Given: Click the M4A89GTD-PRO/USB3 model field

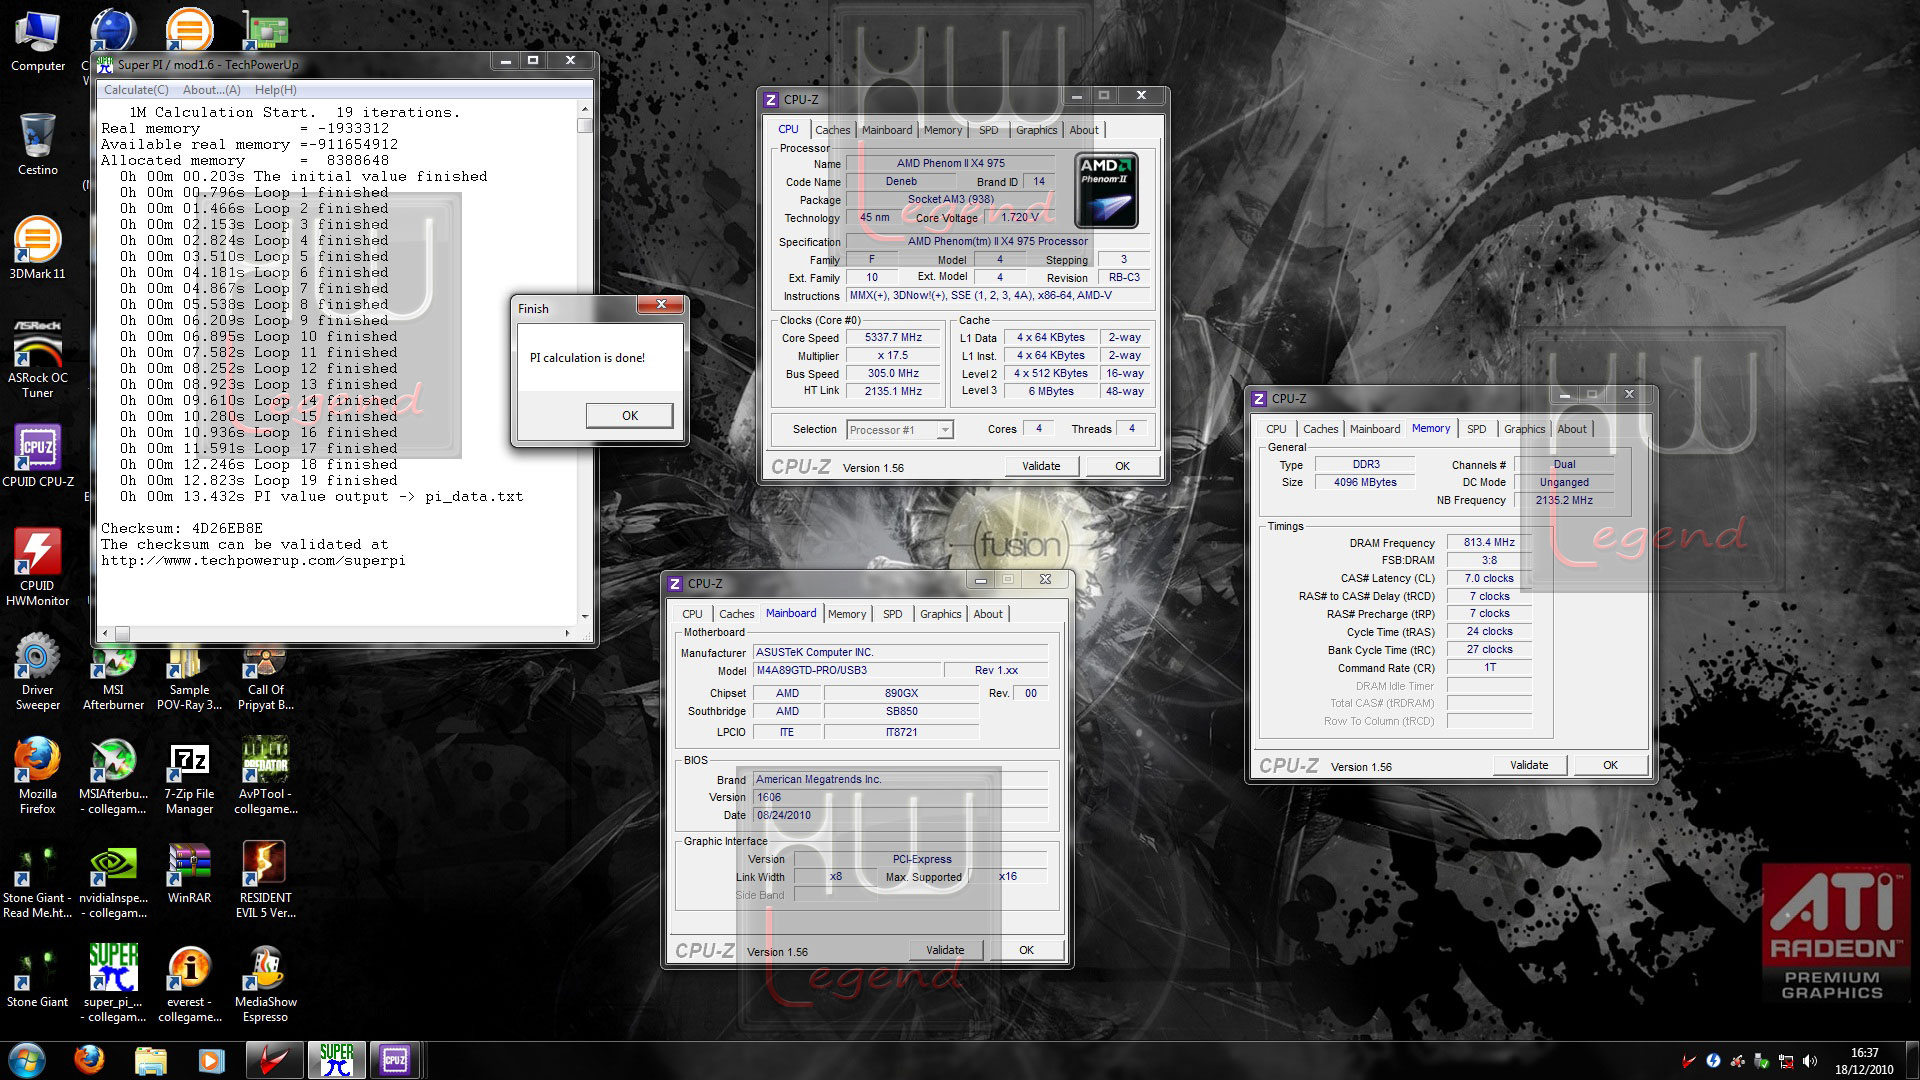Looking at the screenshot, I should [847, 671].
